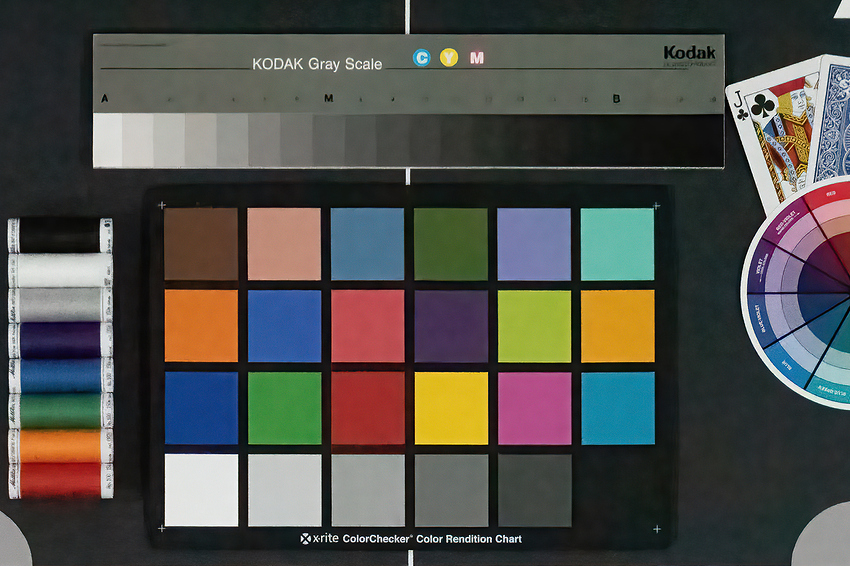Choose the dark purple ColorChecker patch
Screen dimensions: 850x566
click(x=451, y=326)
